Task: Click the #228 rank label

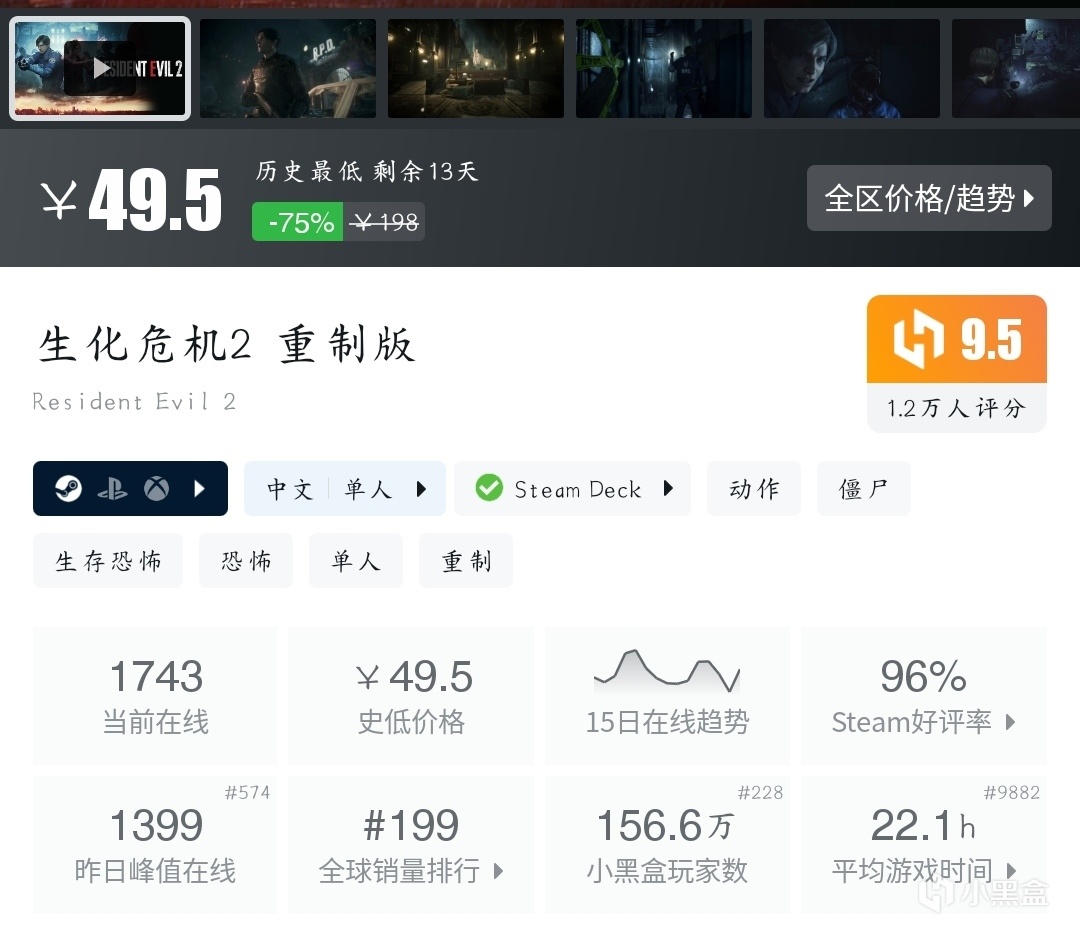Action: click(x=760, y=793)
